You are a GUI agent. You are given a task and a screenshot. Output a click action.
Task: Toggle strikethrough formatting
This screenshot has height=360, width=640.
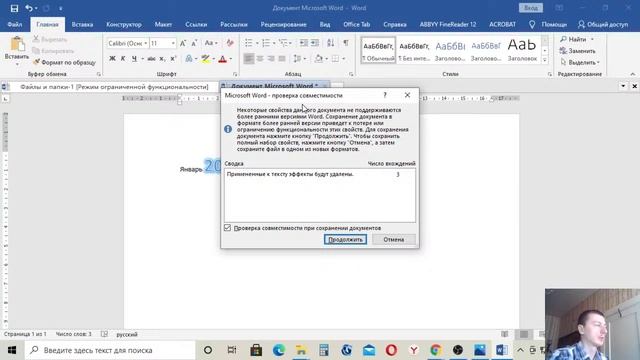(151, 59)
